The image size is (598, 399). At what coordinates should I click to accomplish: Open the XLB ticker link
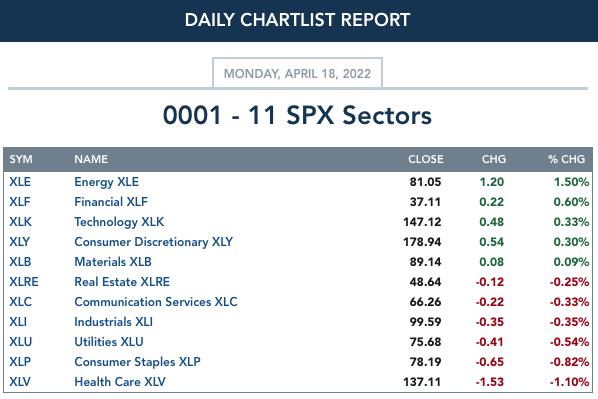[x=20, y=262]
